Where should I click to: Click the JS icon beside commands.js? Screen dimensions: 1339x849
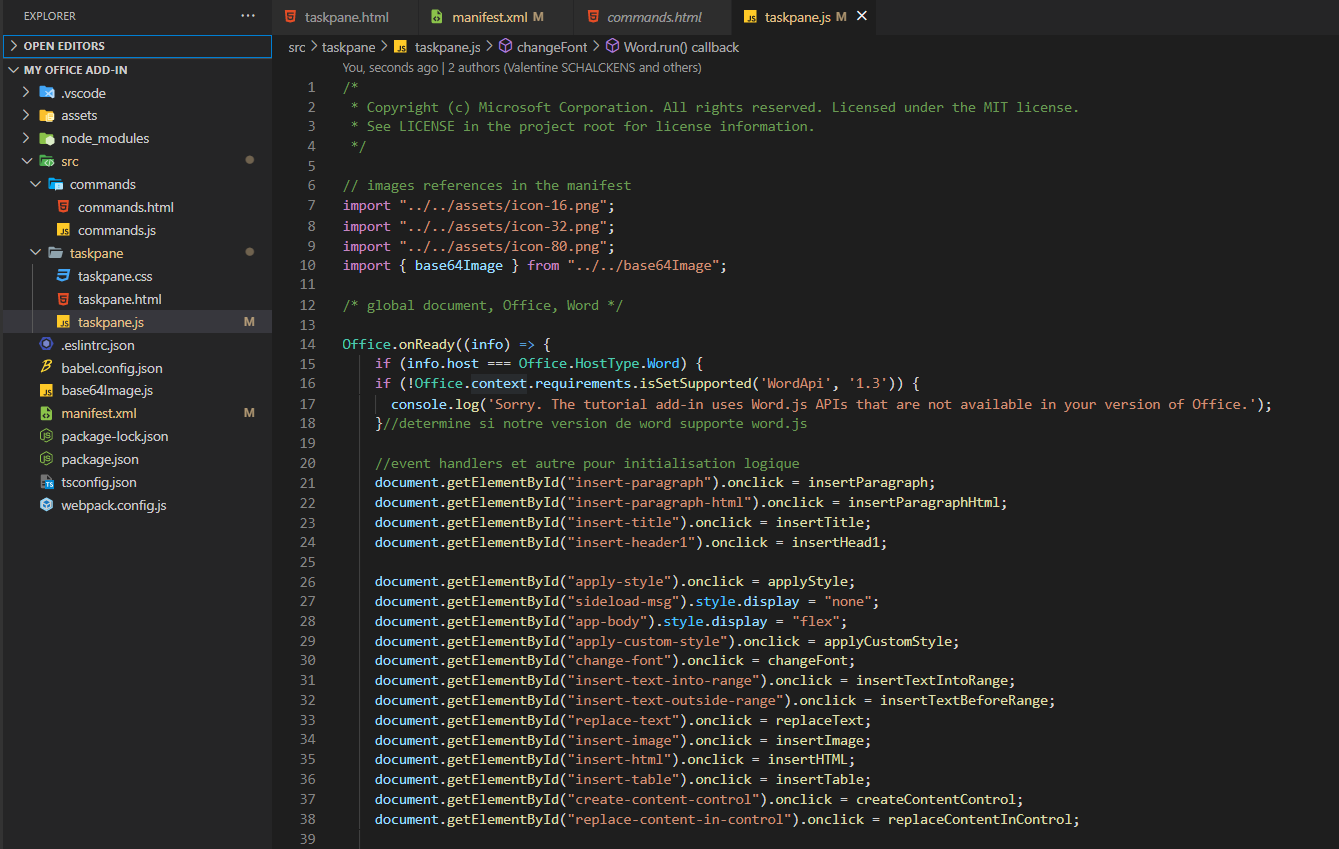point(63,231)
